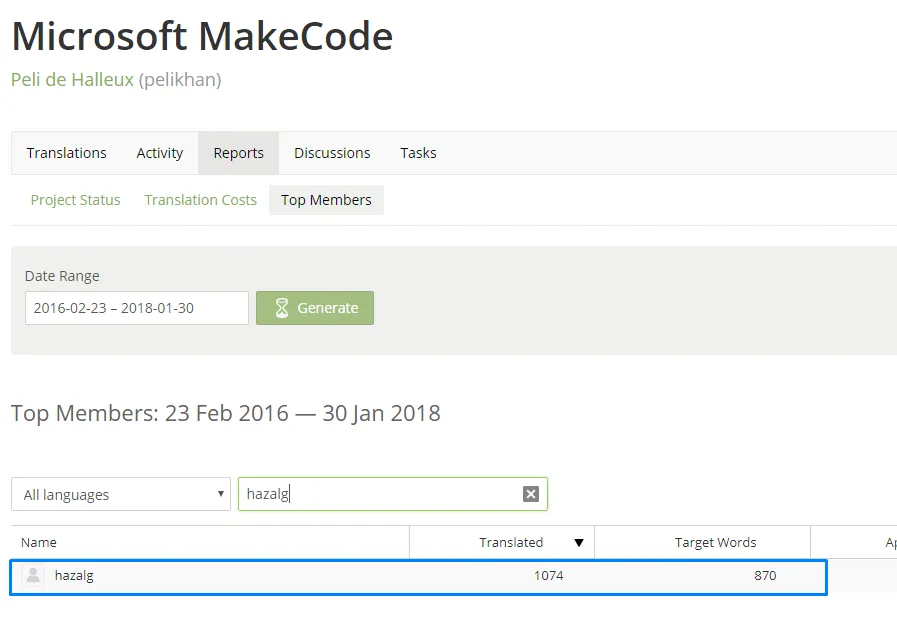Click the Generate button
The height and width of the screenshot is (627, 897).
(315, 308)
